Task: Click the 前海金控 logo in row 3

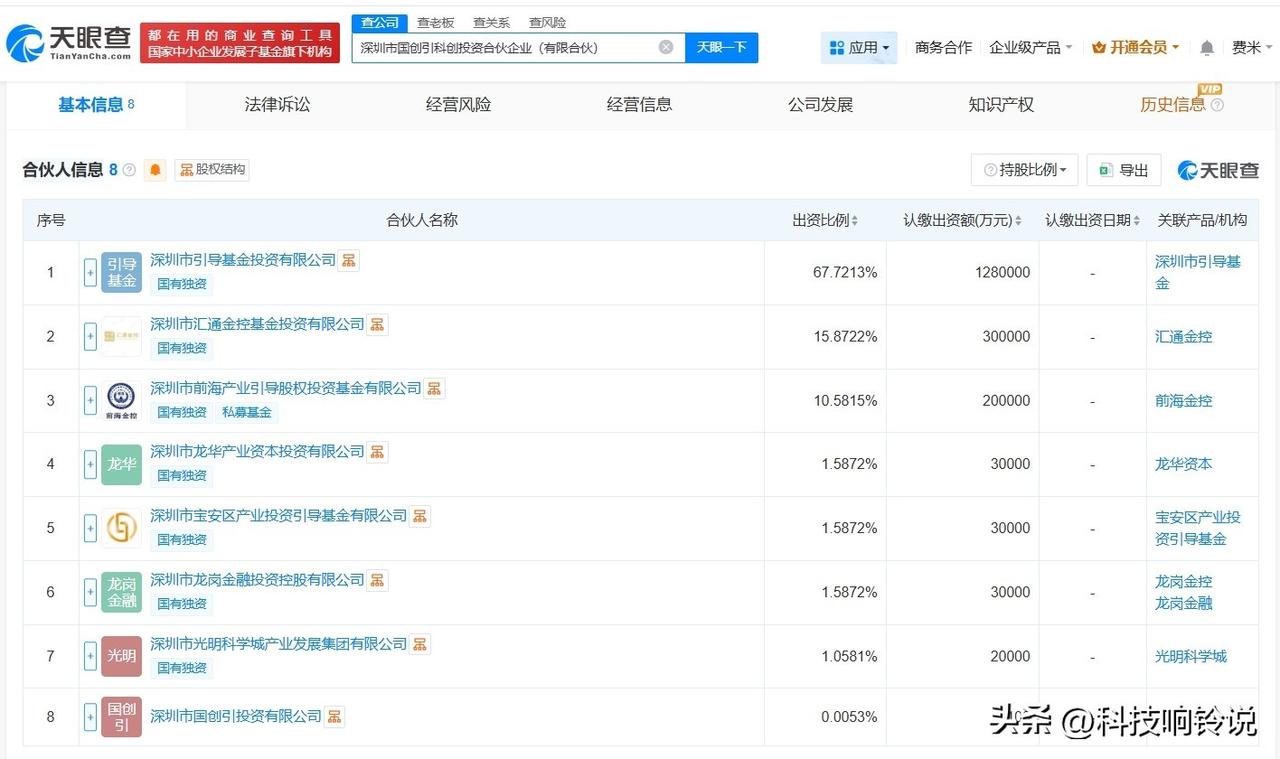Action: tap(121, 400)
